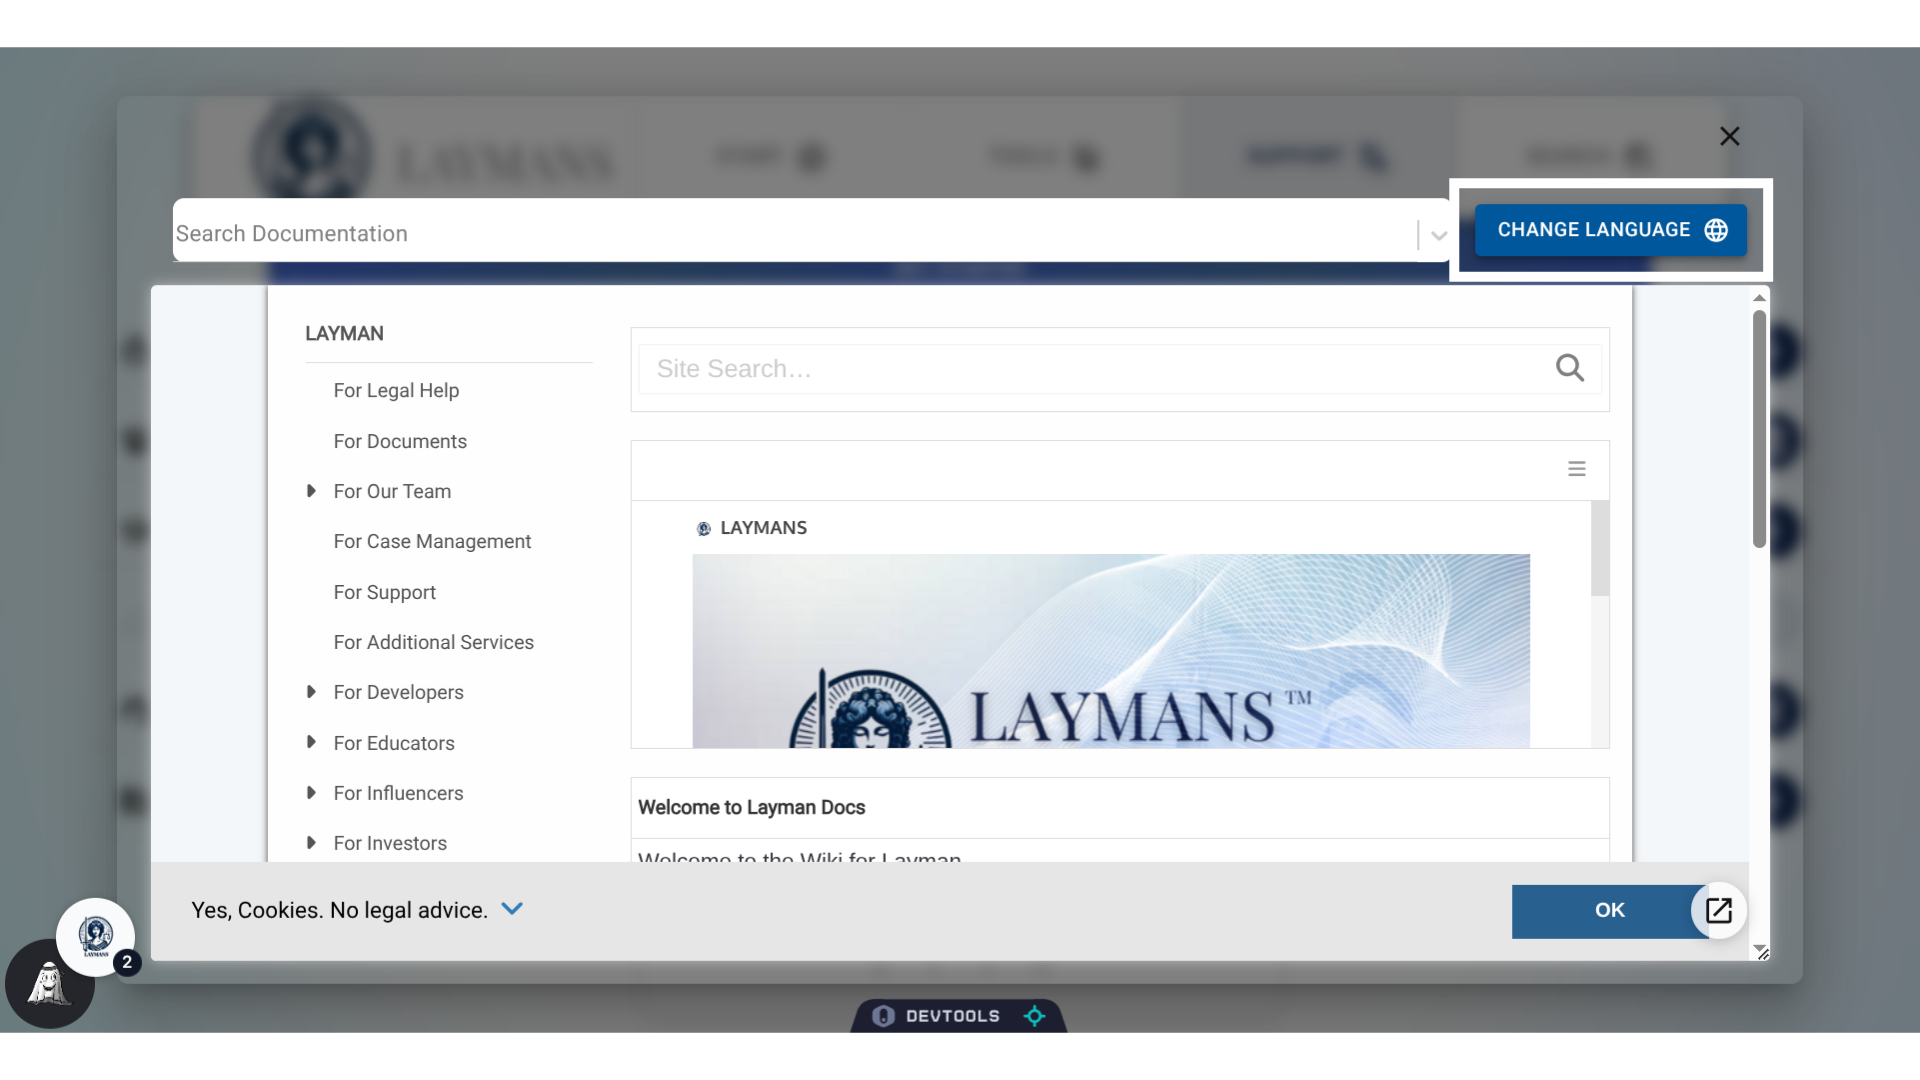1920x1080 pixels.
Task: Expand the For Our Team tree item
Action: [x=311, y=491]
